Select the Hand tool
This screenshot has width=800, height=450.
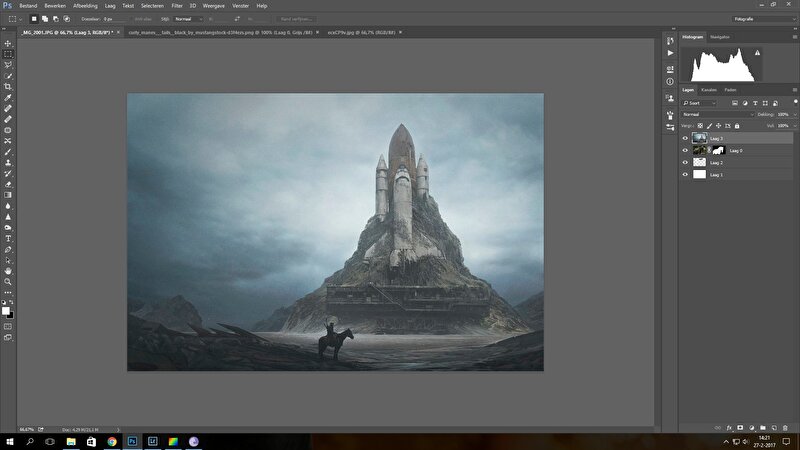(x=8, y=271)
